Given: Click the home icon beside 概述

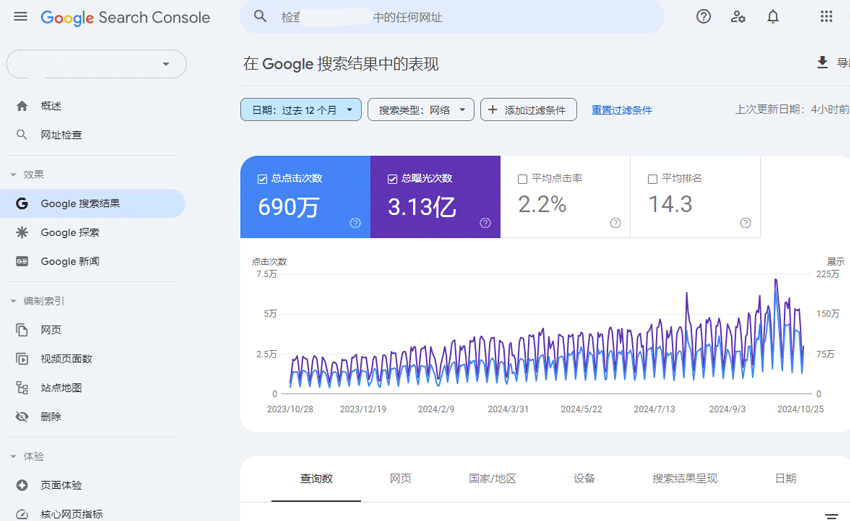Looking at the screenshot, I should tap(22, 106).
